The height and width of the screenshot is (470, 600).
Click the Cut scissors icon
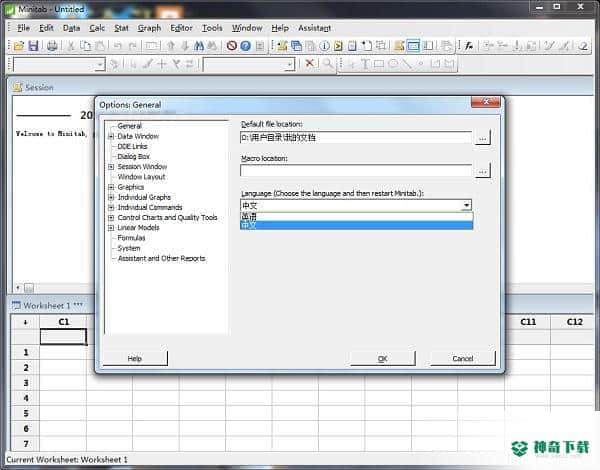pos(71,46)
